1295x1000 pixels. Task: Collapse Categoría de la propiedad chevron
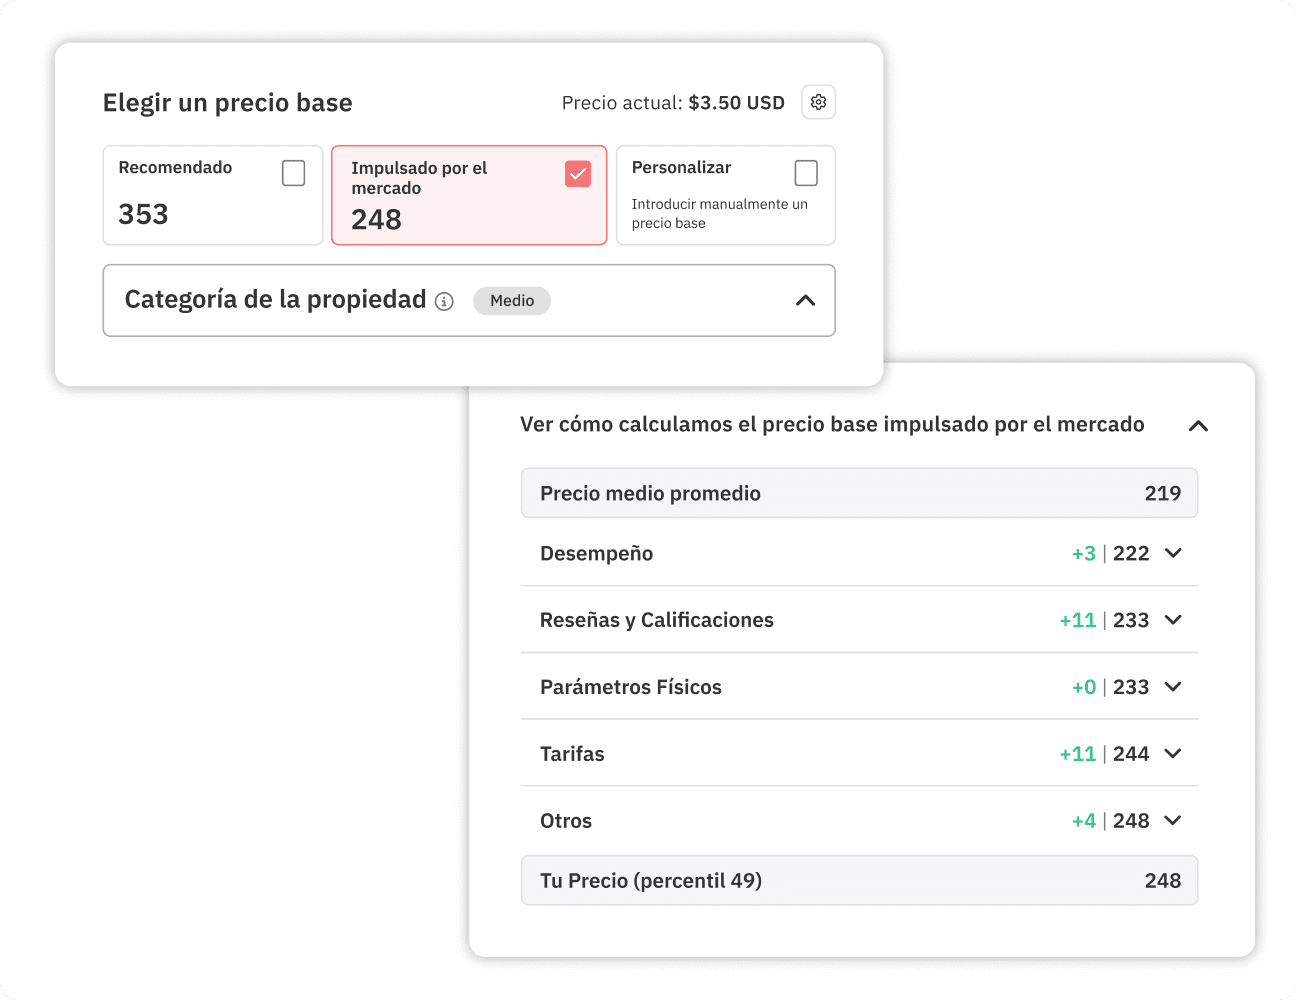click(x=805, y=301)
